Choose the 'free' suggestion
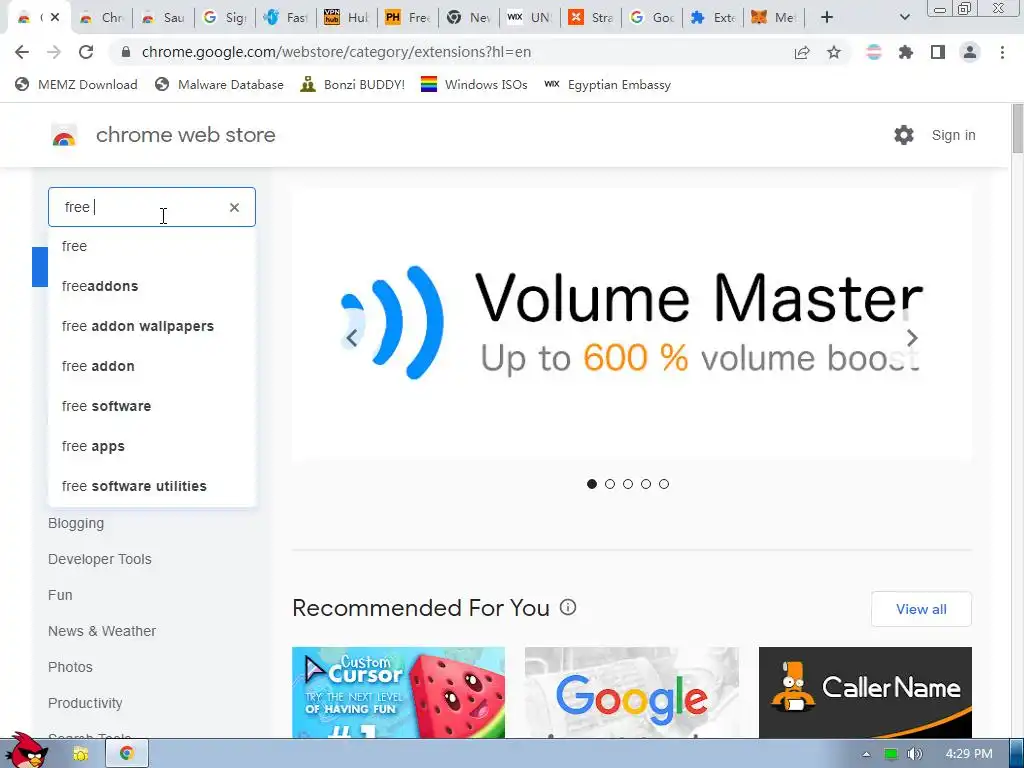Screen dimensions: 1024x768 [x=152, y=246]
